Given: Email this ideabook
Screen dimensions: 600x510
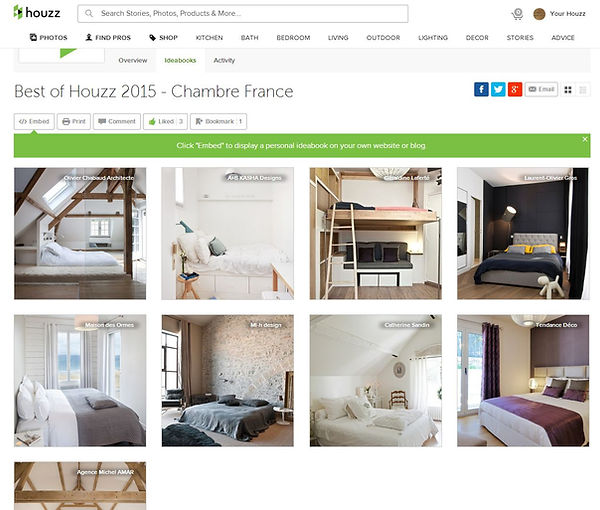Looking at the screenshot, I should click(541, 89).
